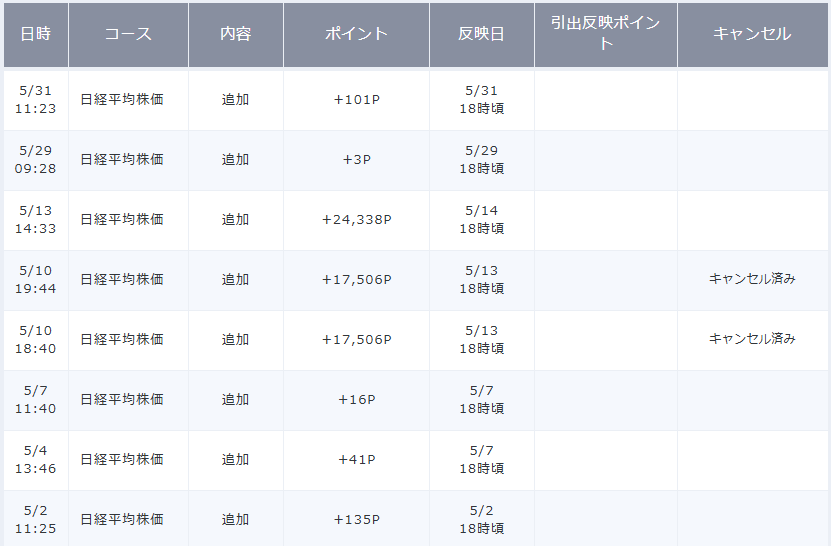Image resolution: width=831 pixels, height=546 pixels.
Task: Click 追加 in the 5/7 row
Action: [235, 400]
